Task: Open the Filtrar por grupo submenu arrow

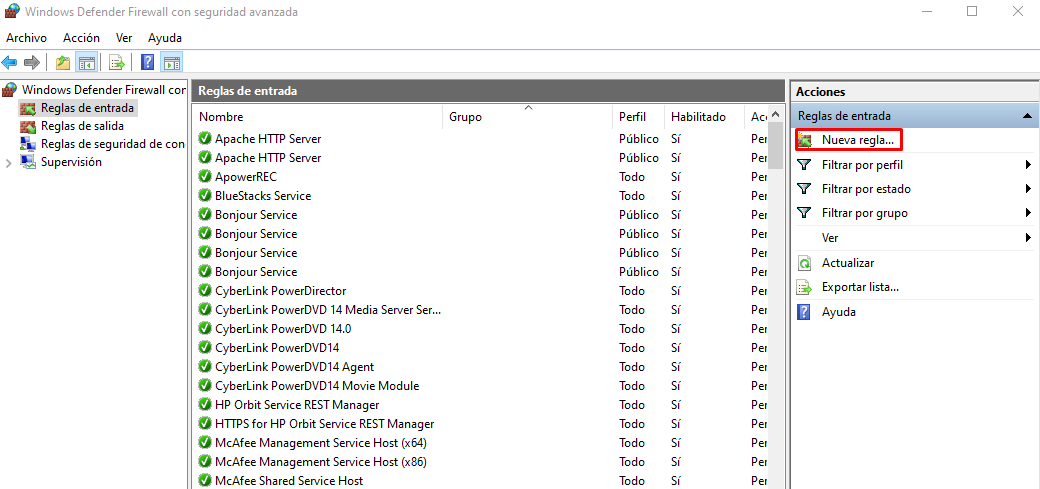Action: click(x=1028, y=213)
